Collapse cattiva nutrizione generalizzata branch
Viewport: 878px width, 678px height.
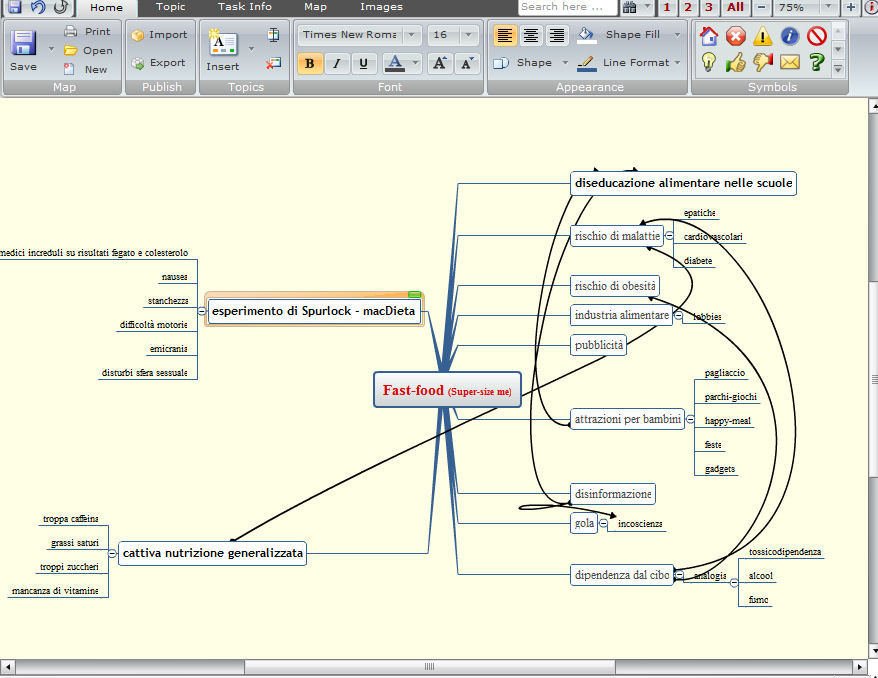coord(112,553)
